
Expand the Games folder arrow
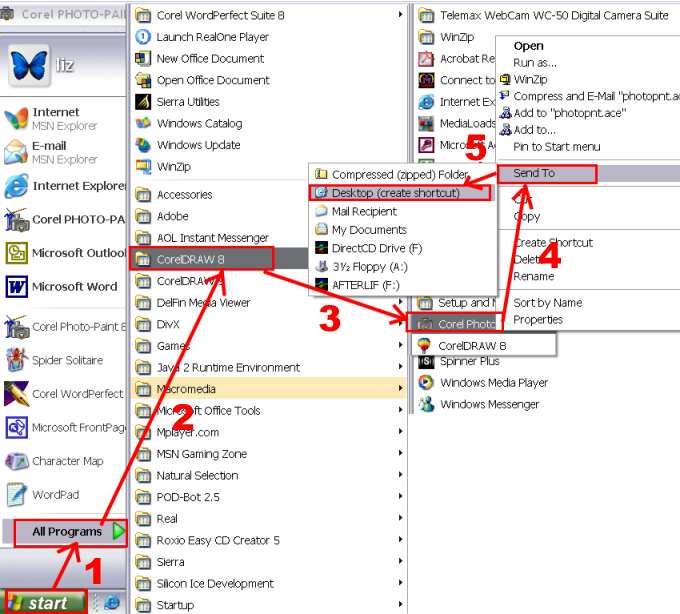401,346
